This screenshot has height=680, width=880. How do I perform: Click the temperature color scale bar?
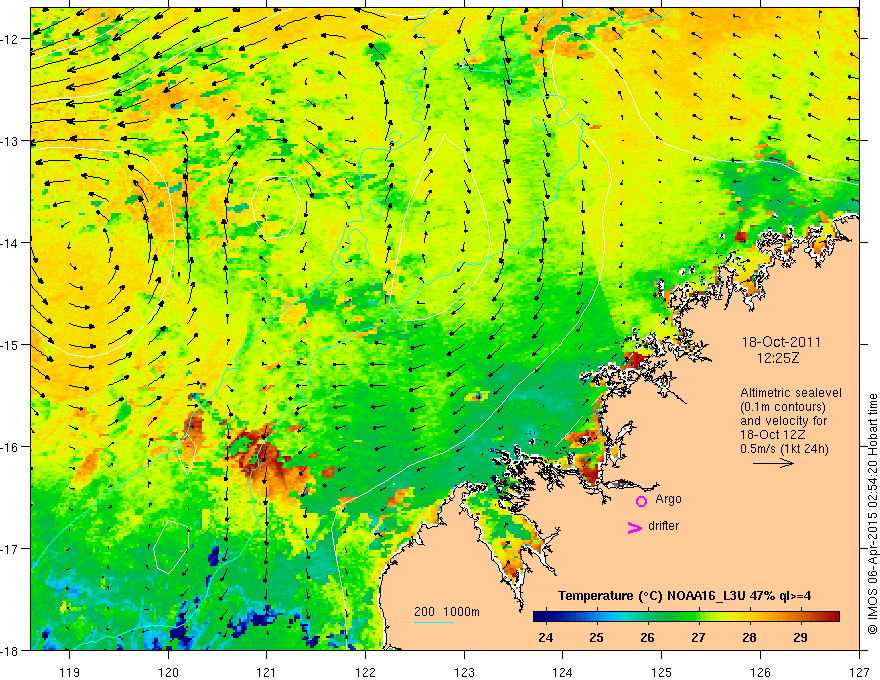pos(686,617)
